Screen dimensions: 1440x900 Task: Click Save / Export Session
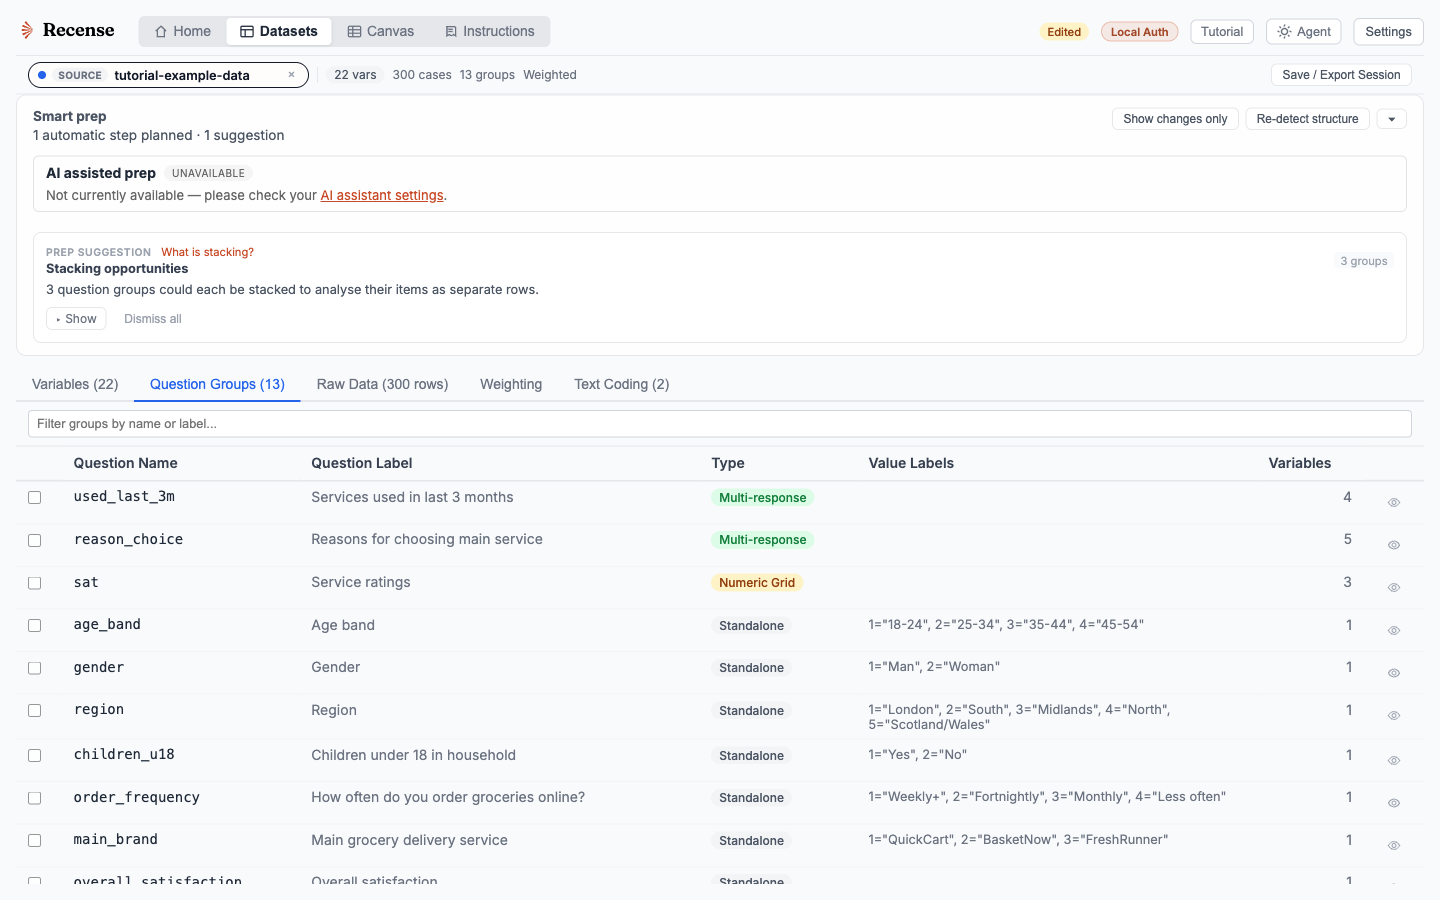click(x=1341, y=75)
